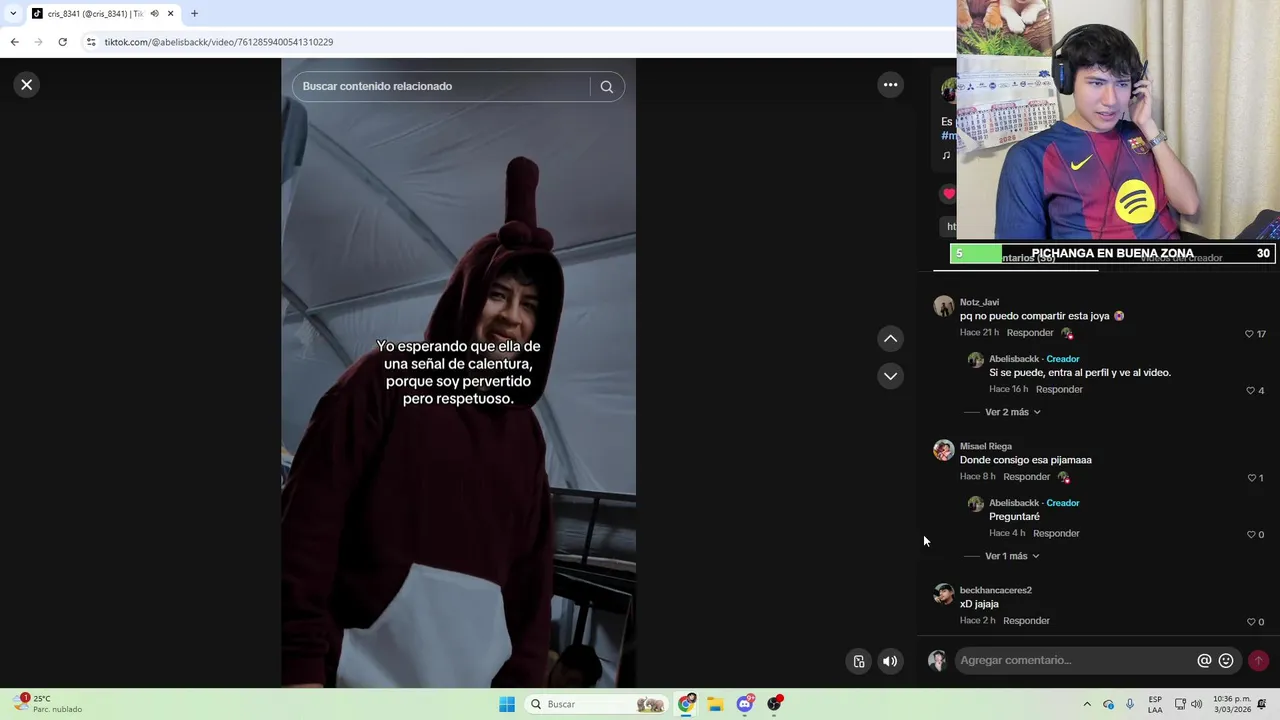The image size is (1280, 720).
Task: Open the 25°C weather widget
Action: (49, 704)
